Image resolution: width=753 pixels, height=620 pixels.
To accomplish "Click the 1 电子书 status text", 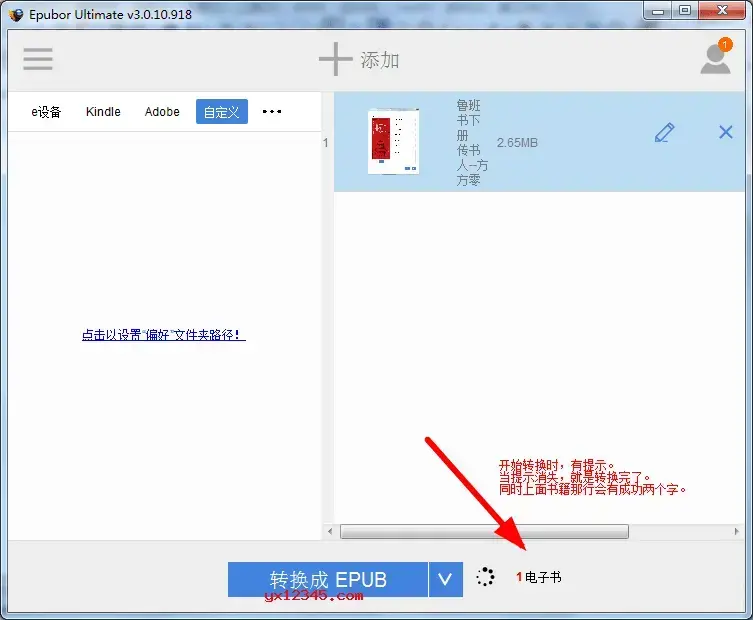I will (539, 577).
